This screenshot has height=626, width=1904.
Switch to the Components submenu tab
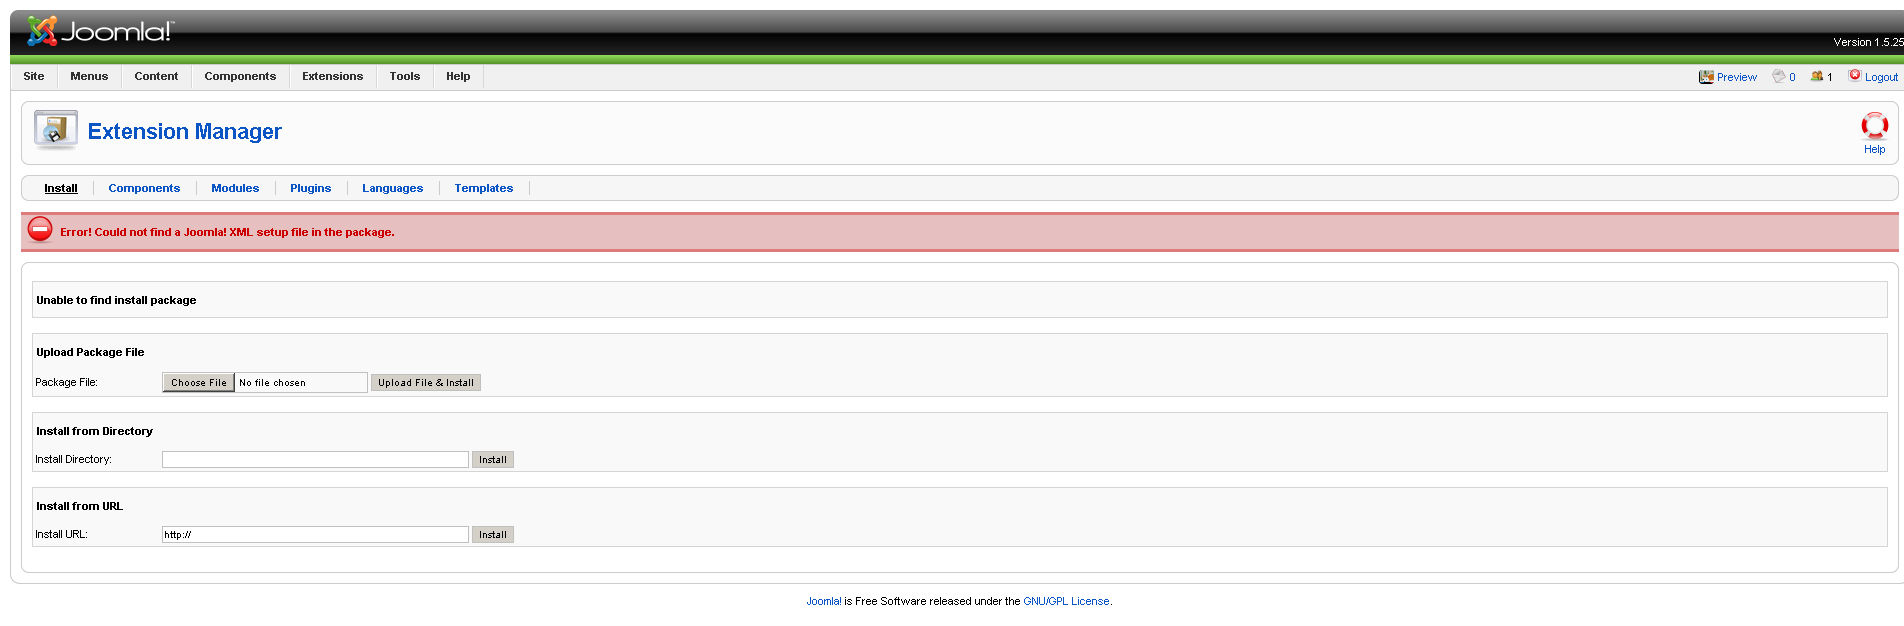[144, 188]
